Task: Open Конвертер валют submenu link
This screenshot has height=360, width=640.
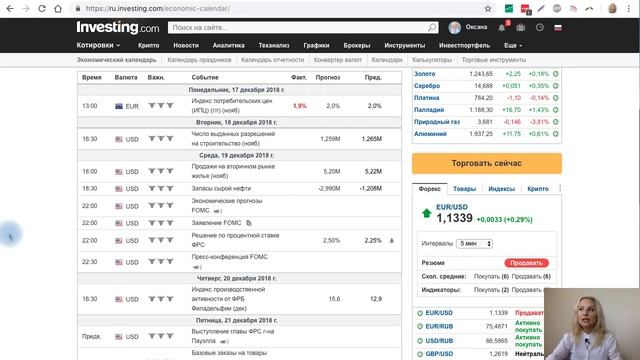Action: tap(338, 60)
